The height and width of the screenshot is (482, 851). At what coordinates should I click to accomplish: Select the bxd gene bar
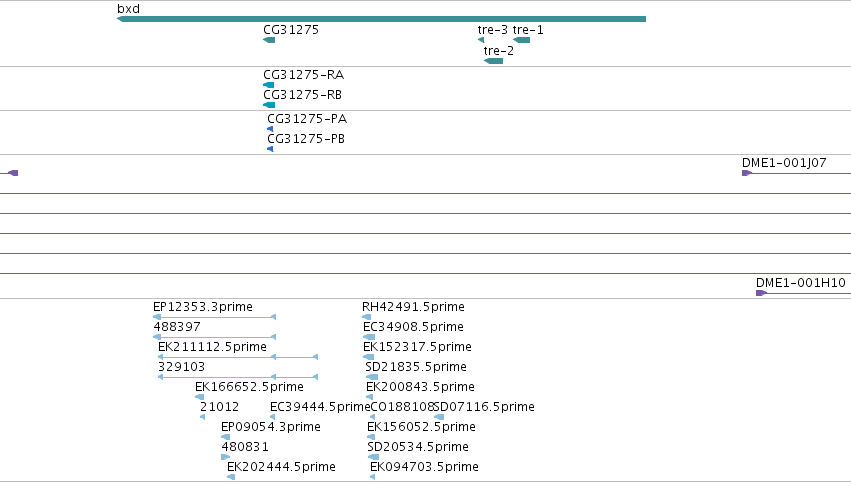pos(382,19)
